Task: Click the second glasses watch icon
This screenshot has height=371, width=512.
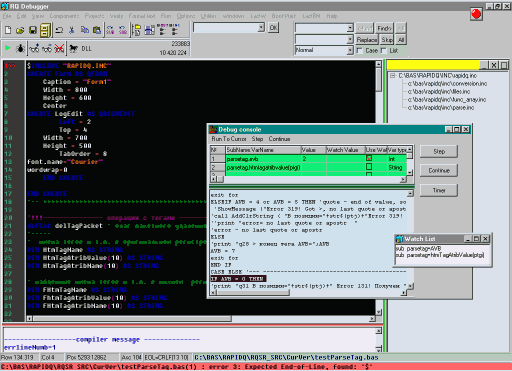Action: click(47, 49)
